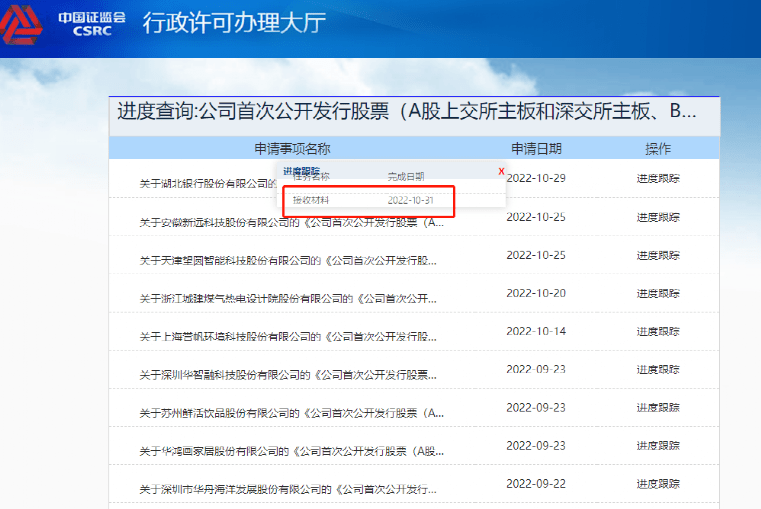The height and width of the screenshot is (509, 761).
Task: Click the 中国证监会 CSRC wordmark
Action: pyautogui.click(x=92, y=24)
